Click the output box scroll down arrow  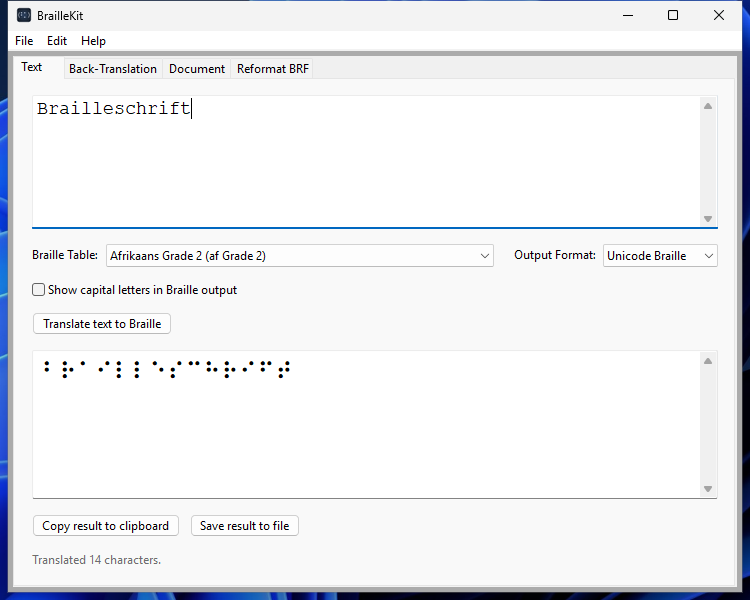[x=708, y=489]
